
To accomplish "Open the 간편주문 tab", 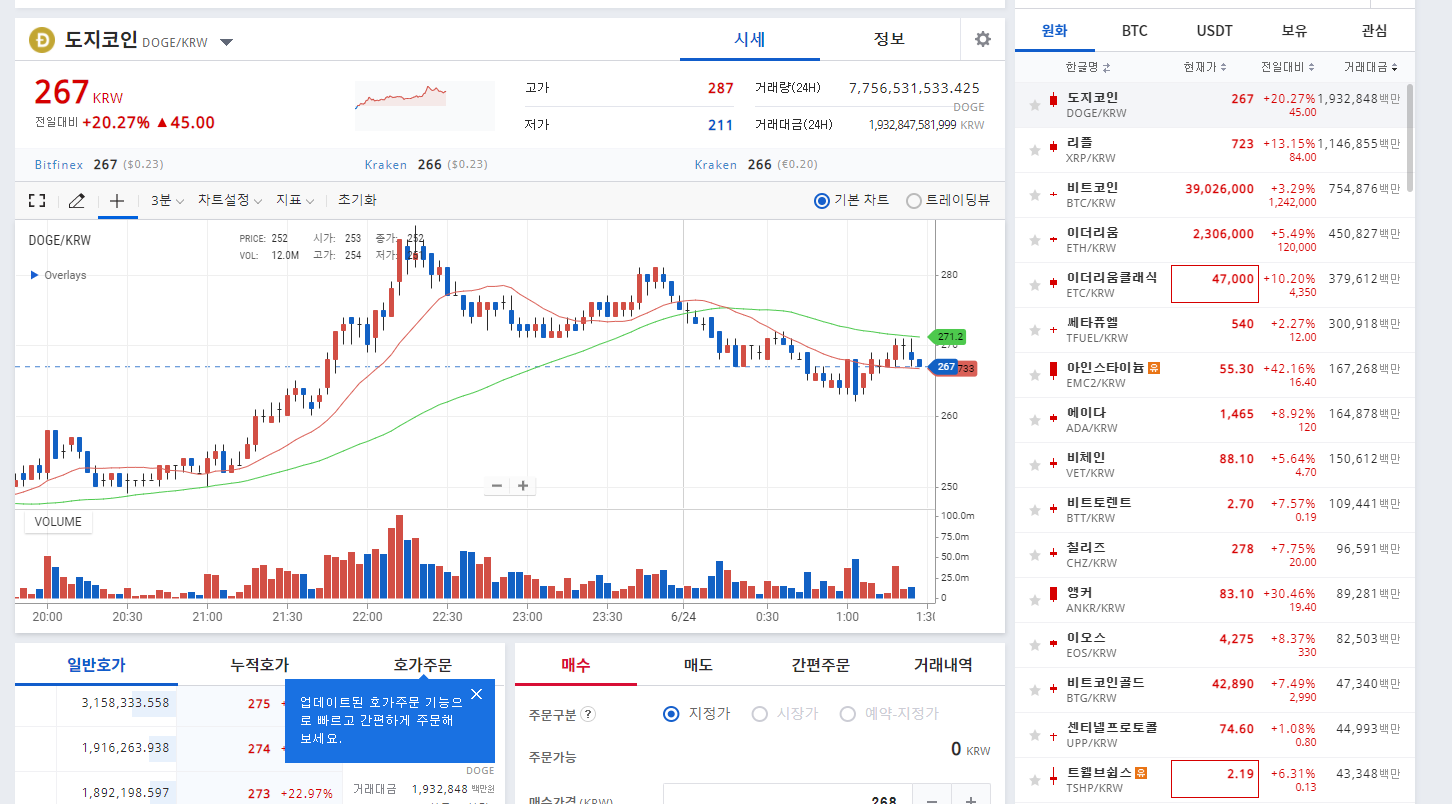I will (x=821, y=664).
